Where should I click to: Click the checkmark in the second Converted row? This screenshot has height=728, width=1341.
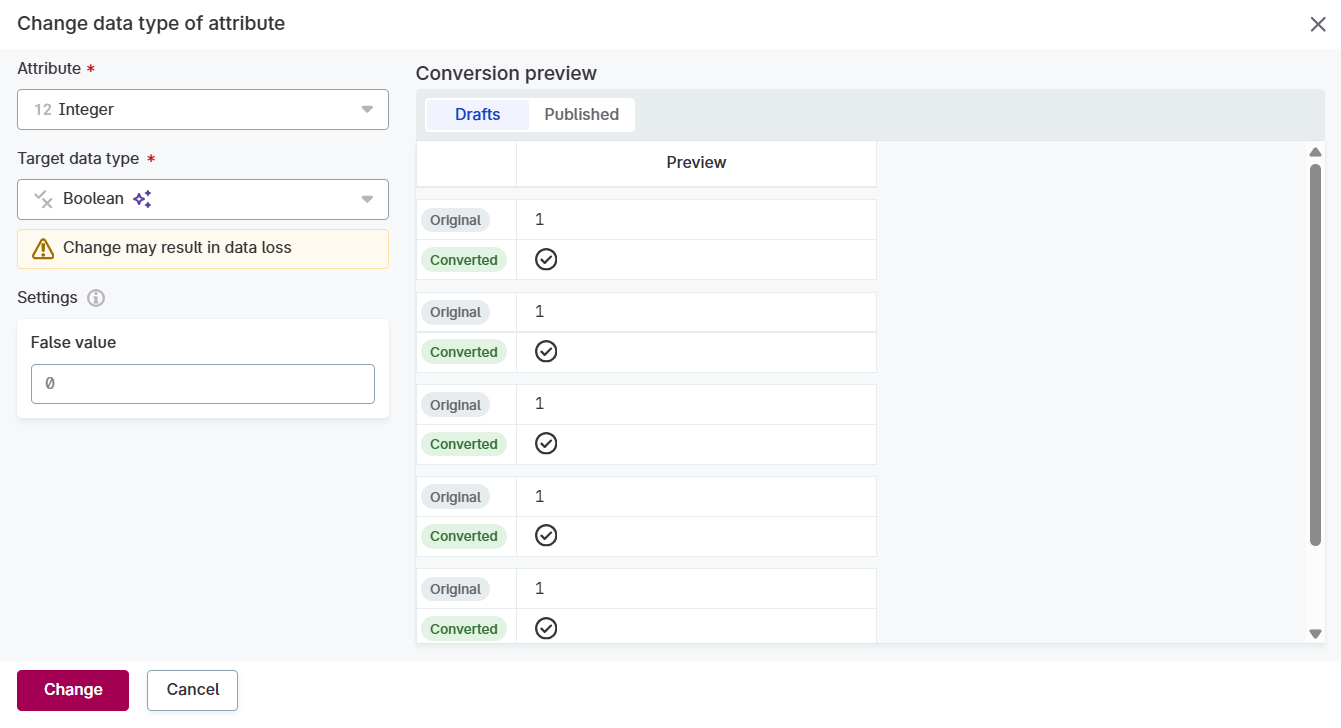click(x=546, y=351)
